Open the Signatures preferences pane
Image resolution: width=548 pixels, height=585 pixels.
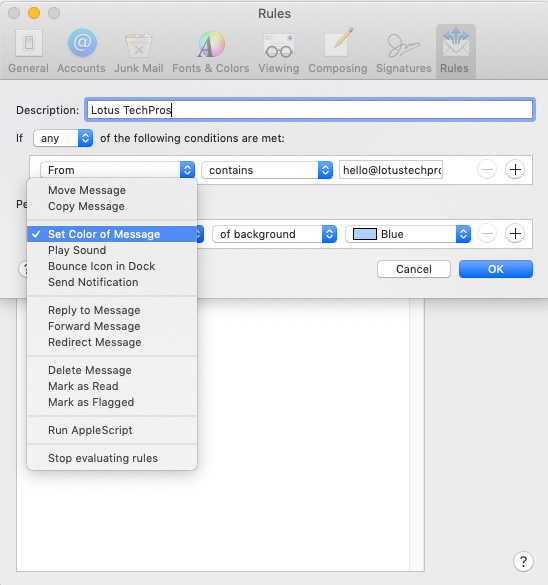coord(404,52)
